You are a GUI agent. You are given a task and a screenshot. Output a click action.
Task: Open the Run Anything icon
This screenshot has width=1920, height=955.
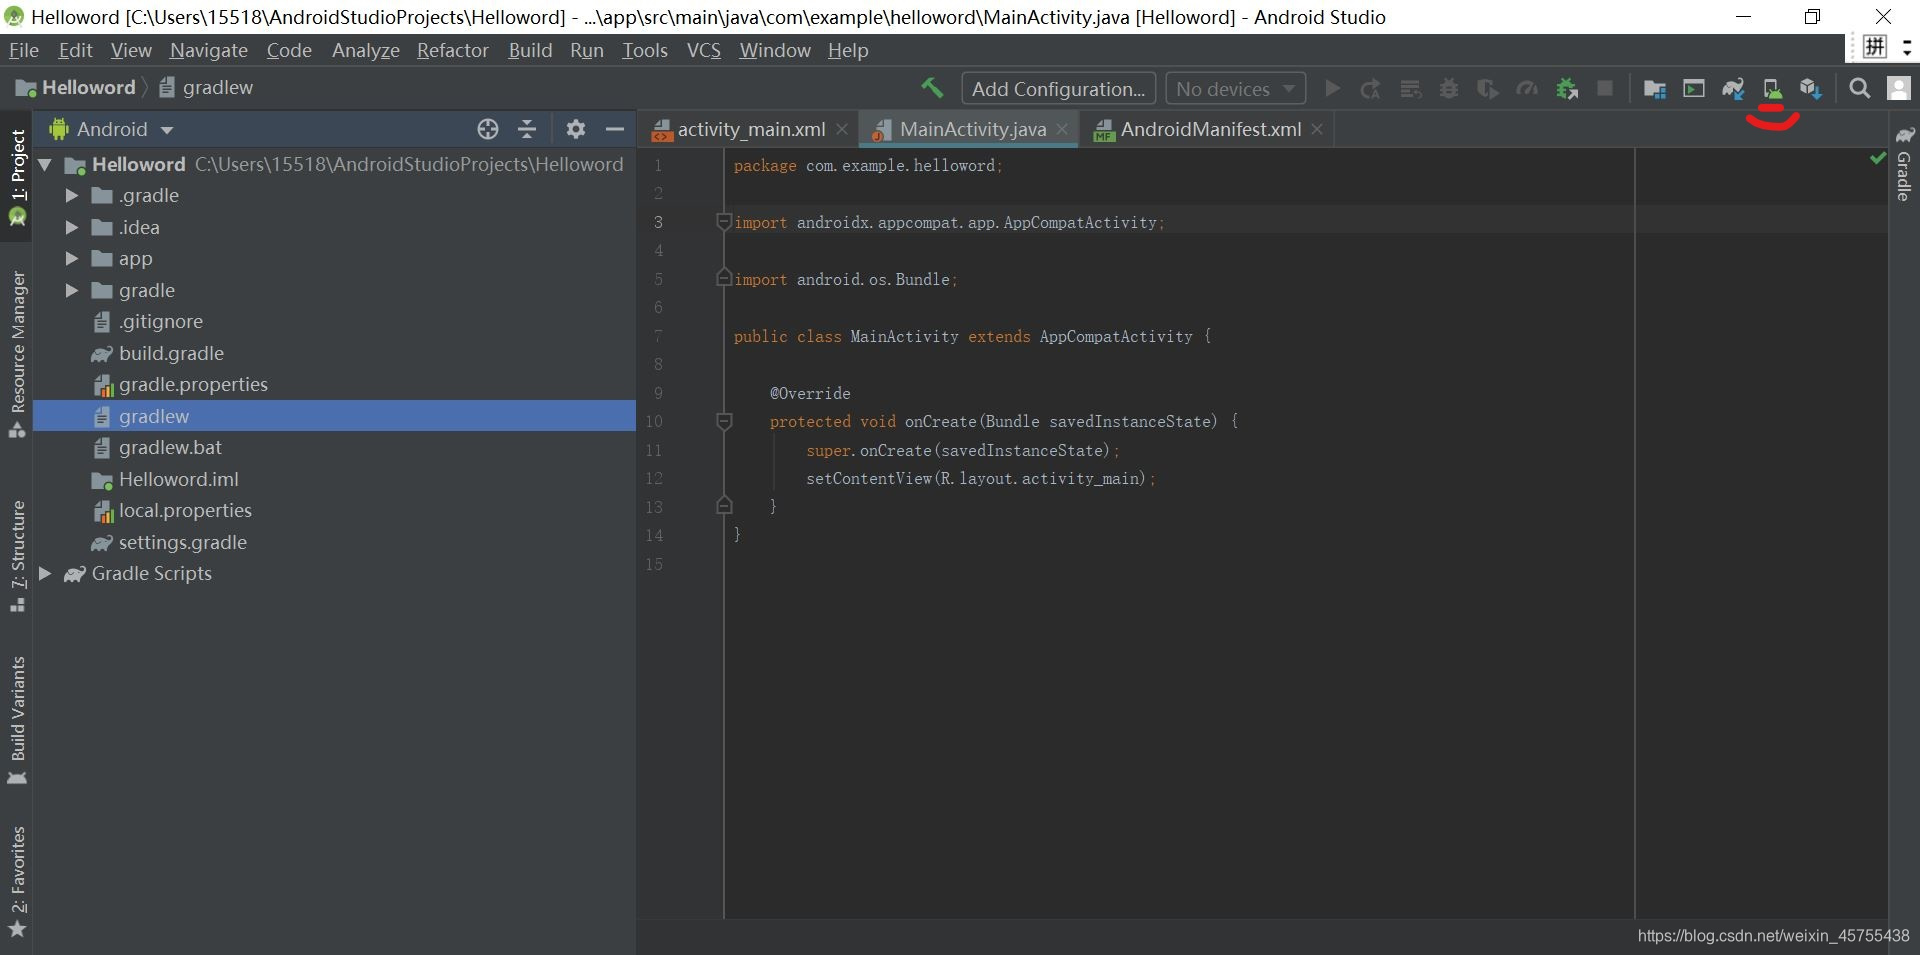point(1694,89)
